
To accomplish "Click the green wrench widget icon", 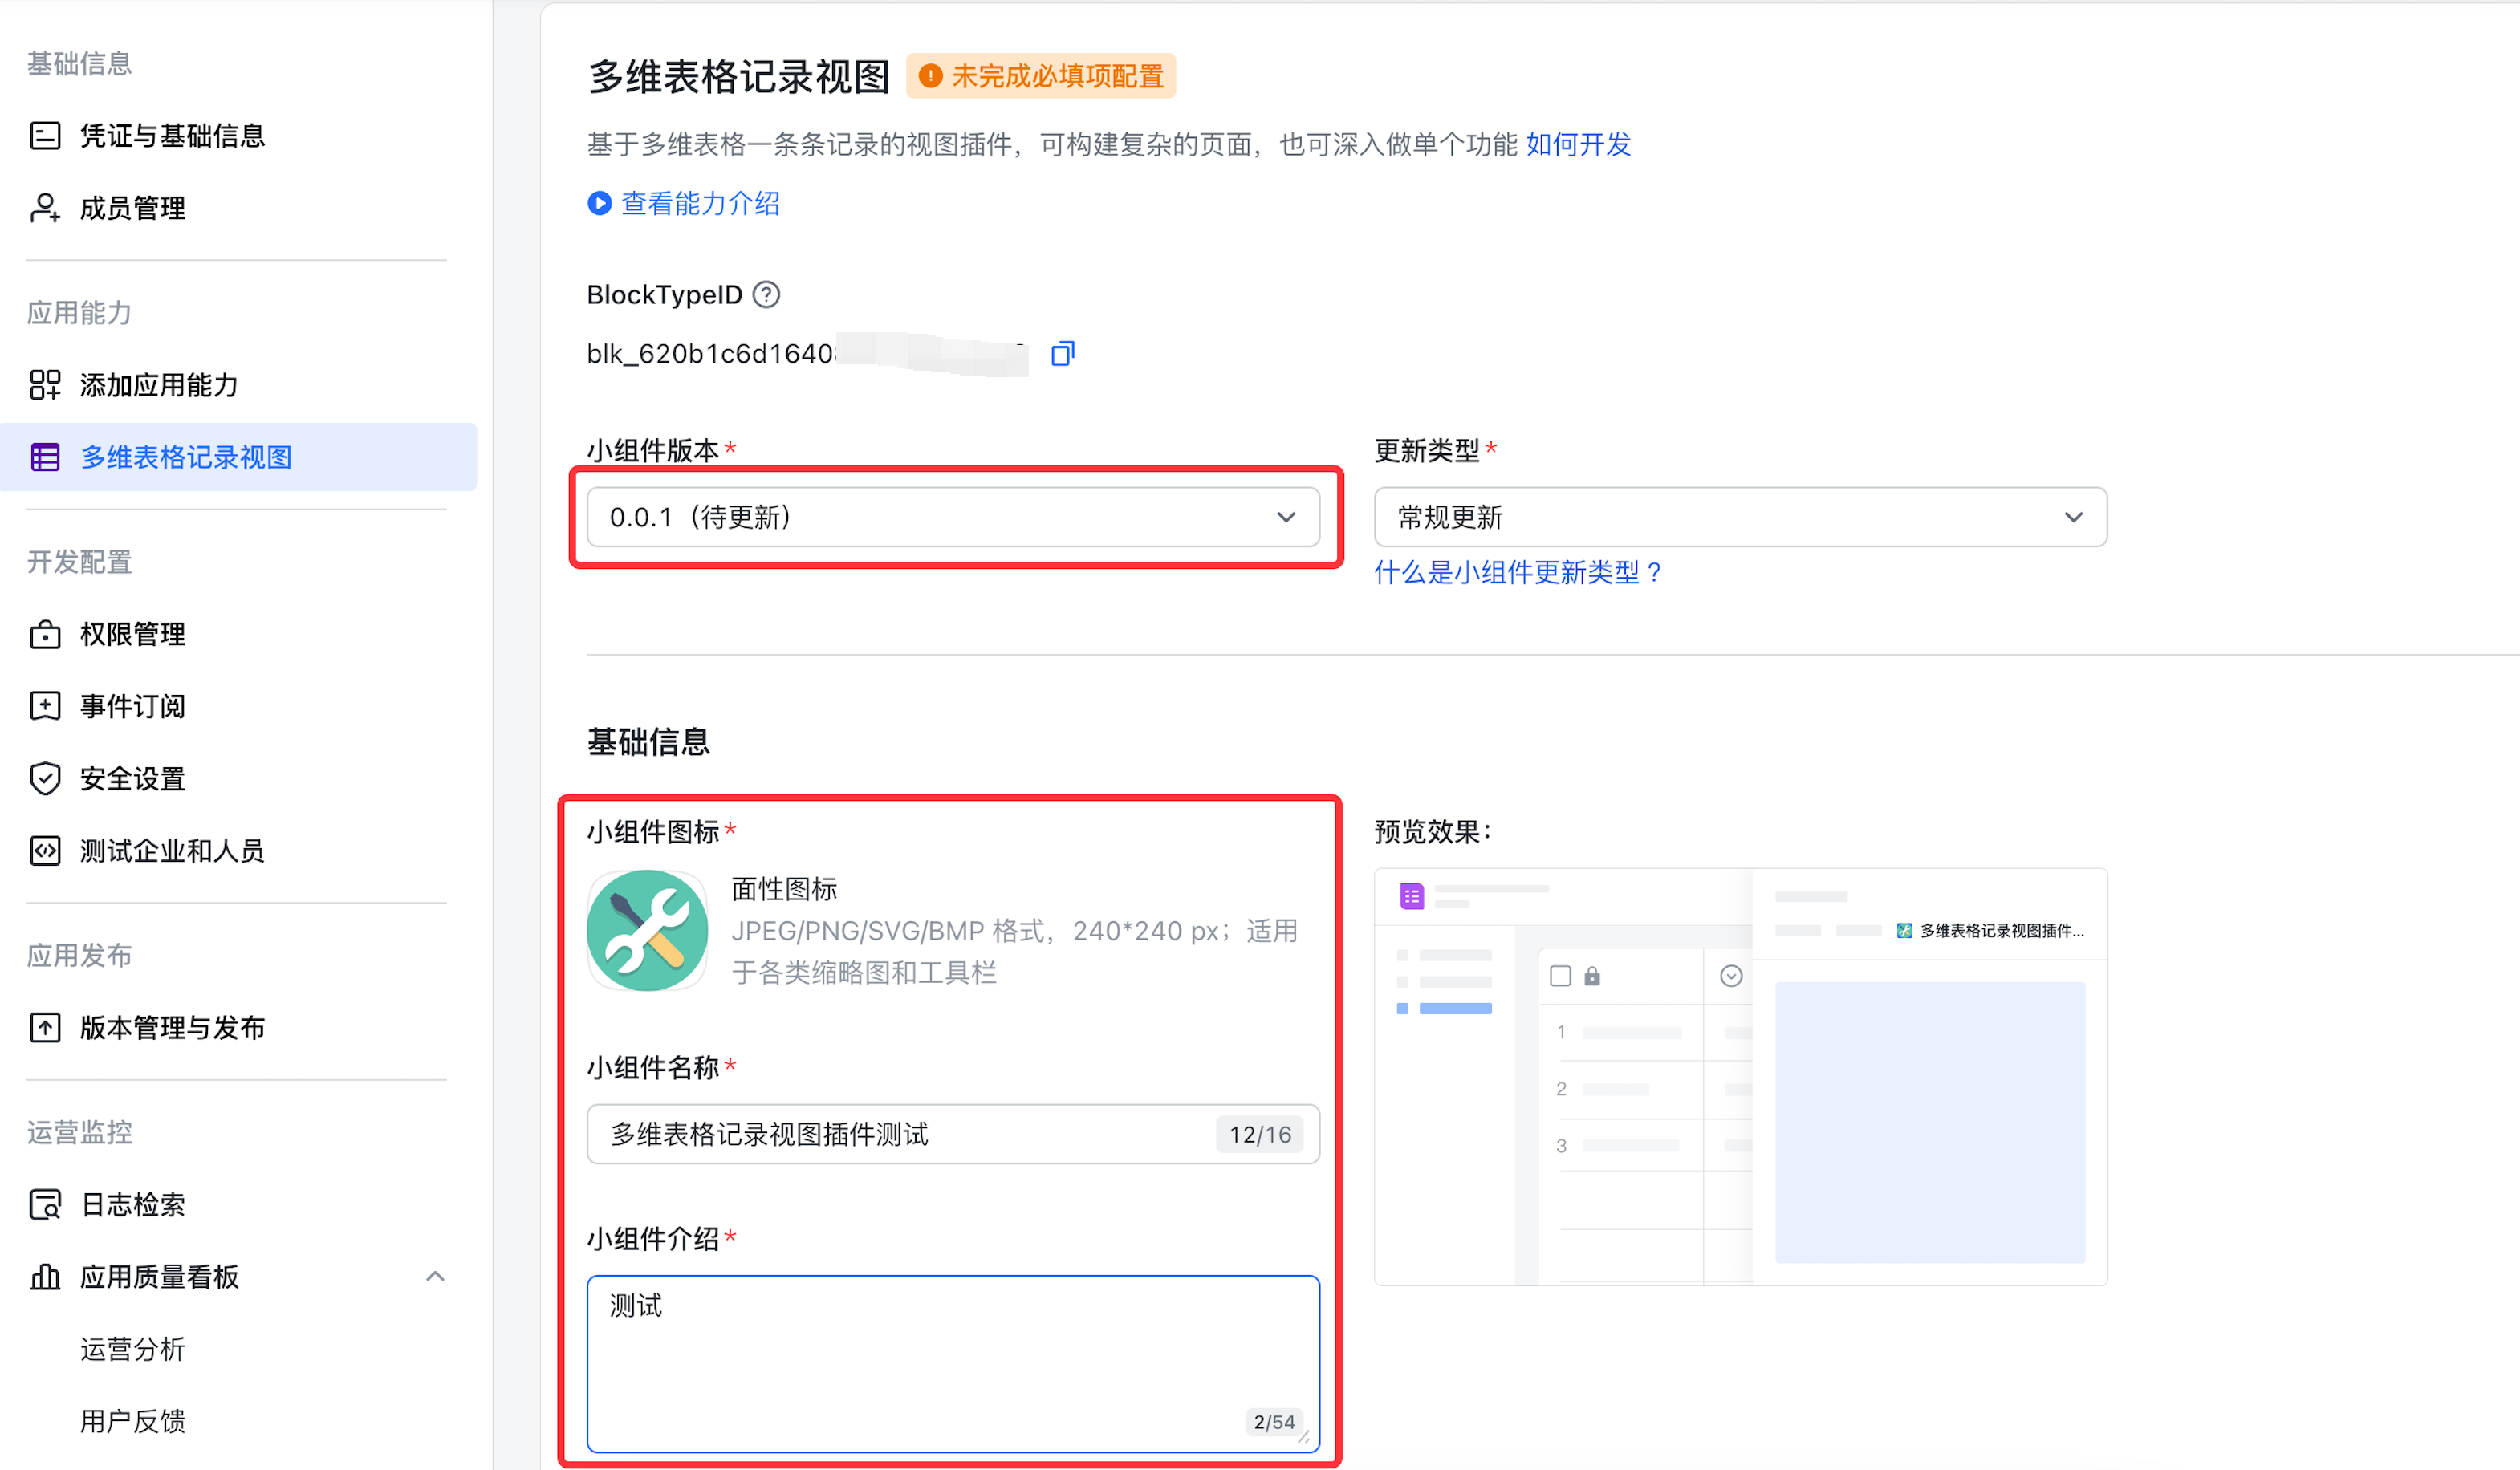I will 648,930.
